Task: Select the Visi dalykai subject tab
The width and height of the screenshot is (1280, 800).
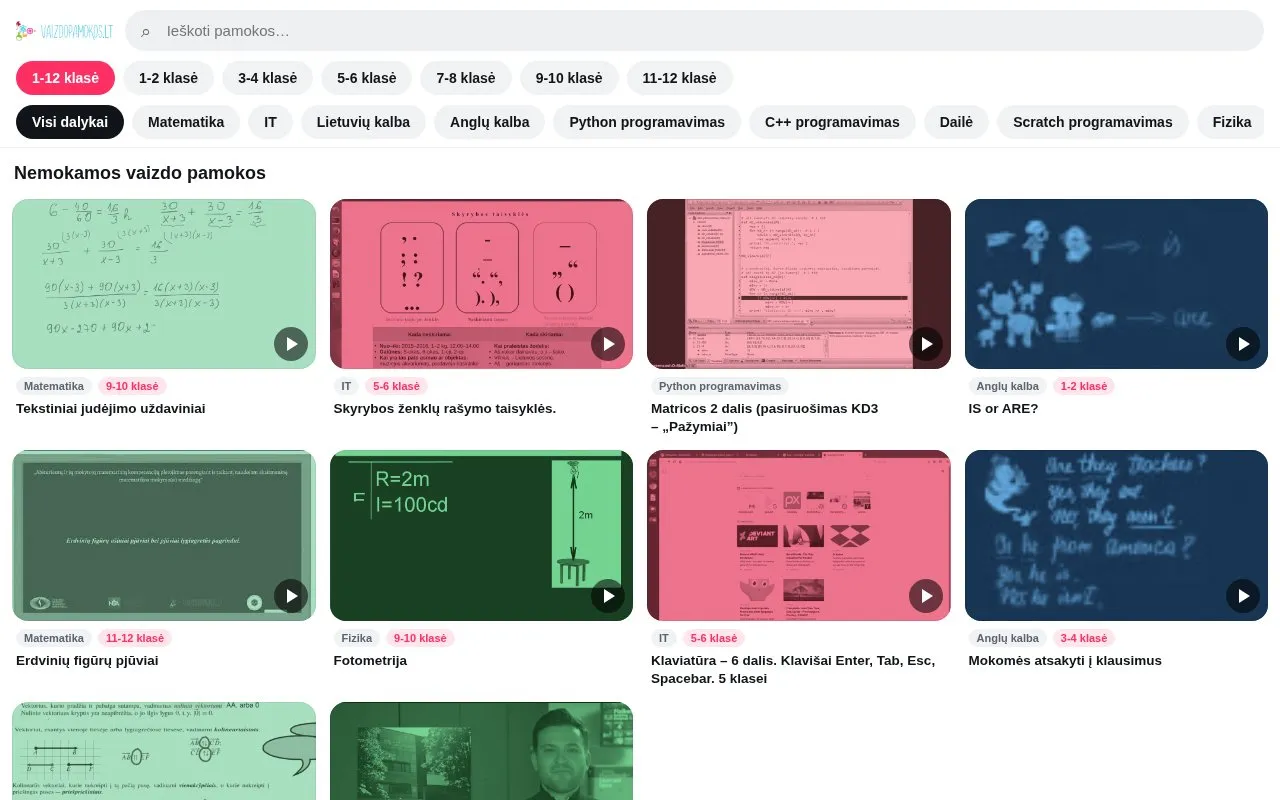Action: pos(70,122)
